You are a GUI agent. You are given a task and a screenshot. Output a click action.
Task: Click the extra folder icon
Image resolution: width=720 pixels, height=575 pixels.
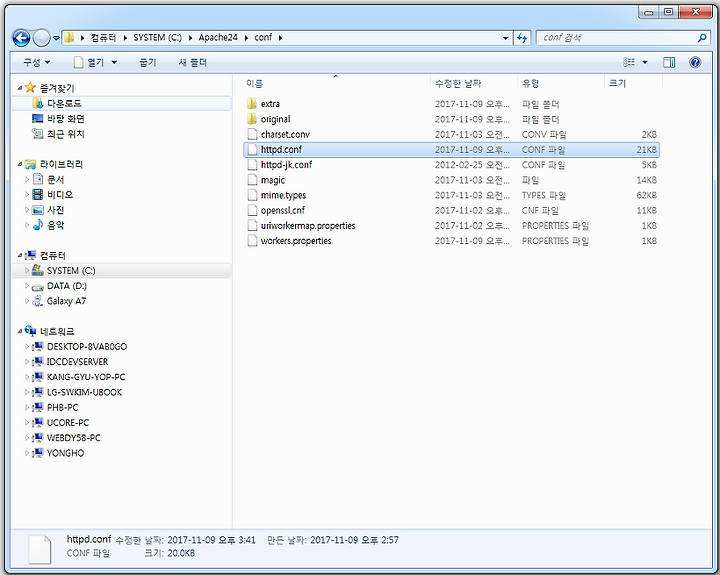point(252,103)
